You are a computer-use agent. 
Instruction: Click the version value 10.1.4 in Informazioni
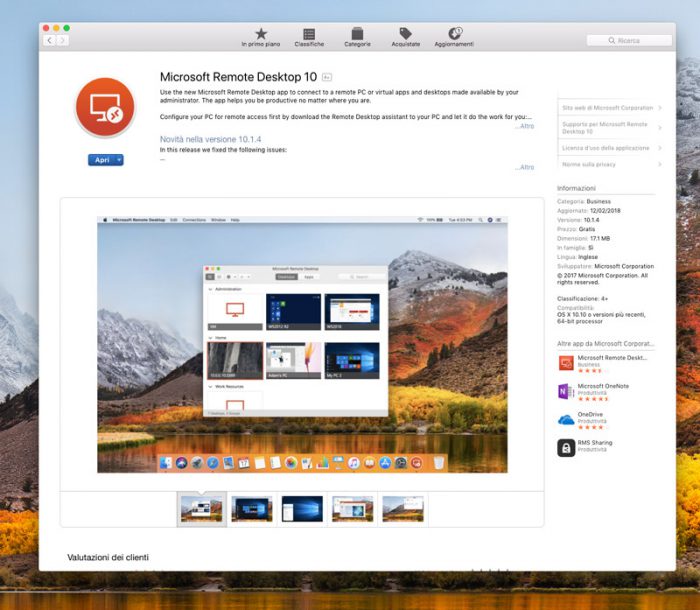point(591,220)
